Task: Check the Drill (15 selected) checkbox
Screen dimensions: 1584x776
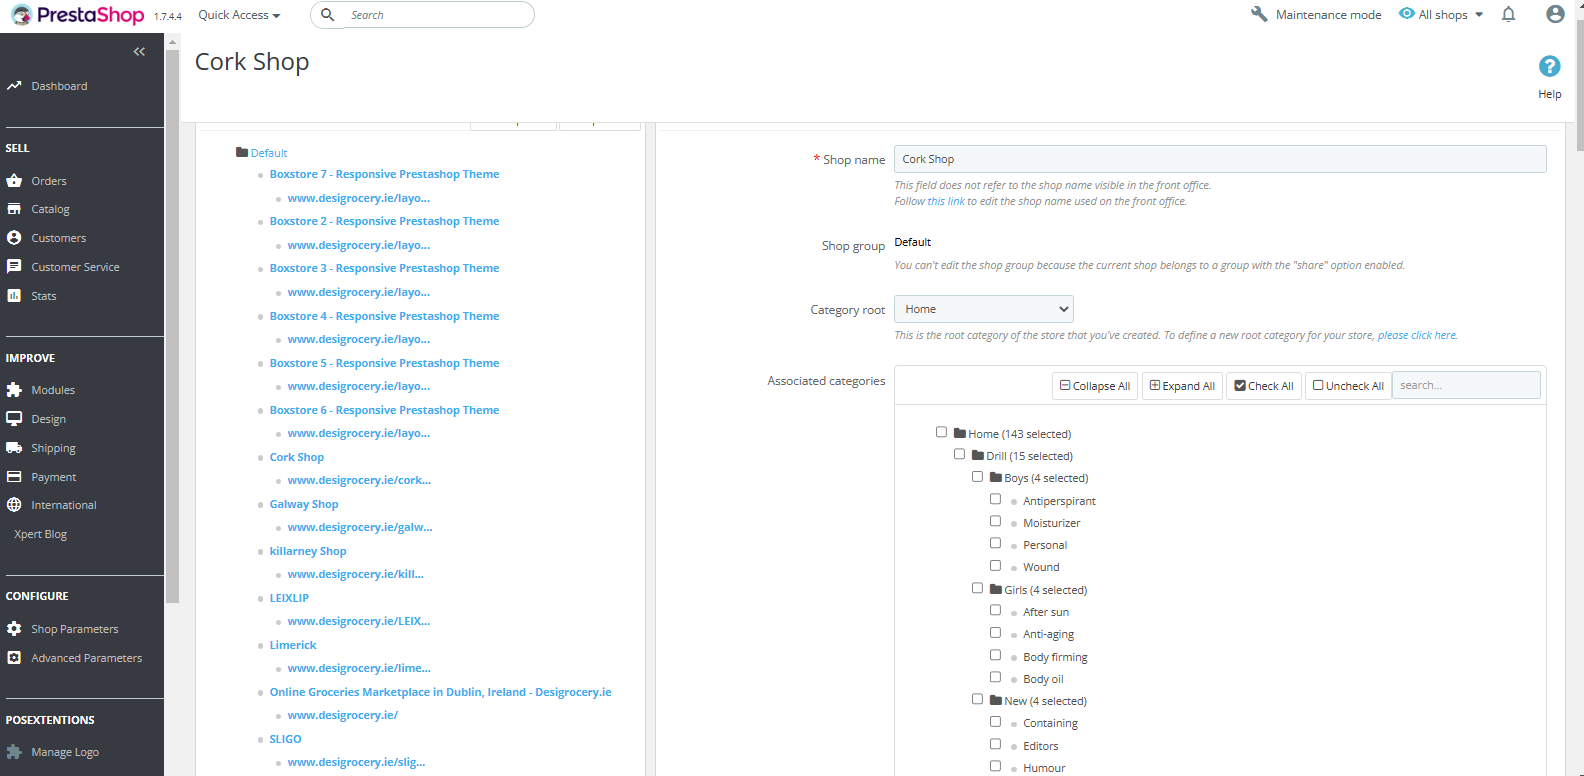Action: click(959, 454)
